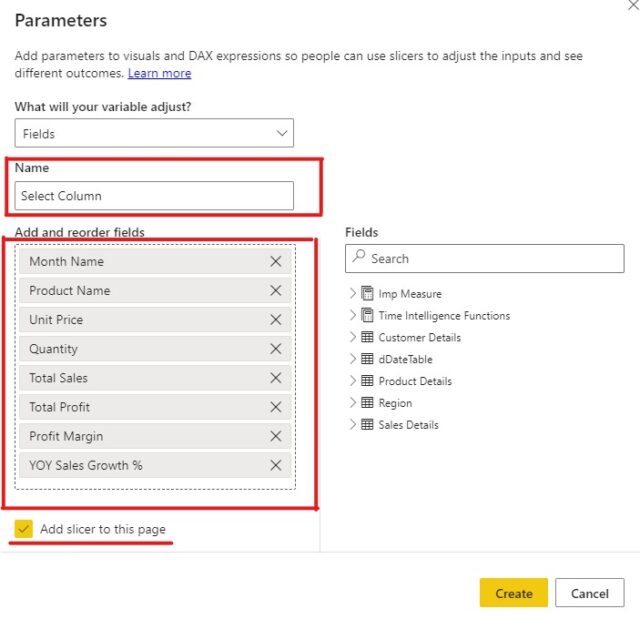Select the Profit Margin field row
640x619 pixels.
155,436
